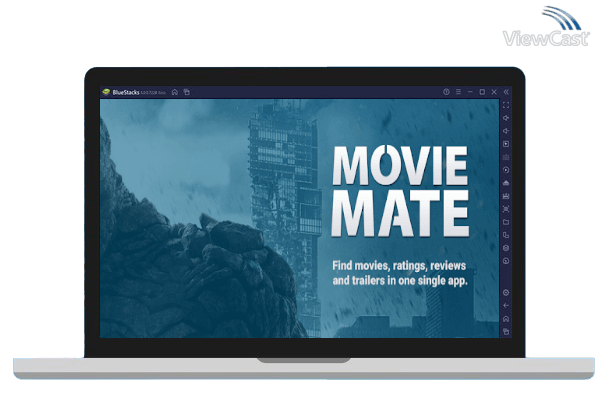This screenshot has width=602, height=414.
Task: Click the Android back arrow in side toolbar
Action: pos(506,306)
